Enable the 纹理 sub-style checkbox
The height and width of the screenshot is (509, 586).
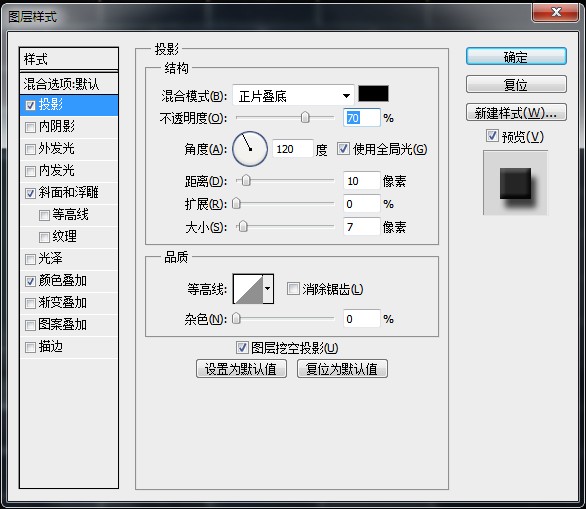[x=44, y=237]
